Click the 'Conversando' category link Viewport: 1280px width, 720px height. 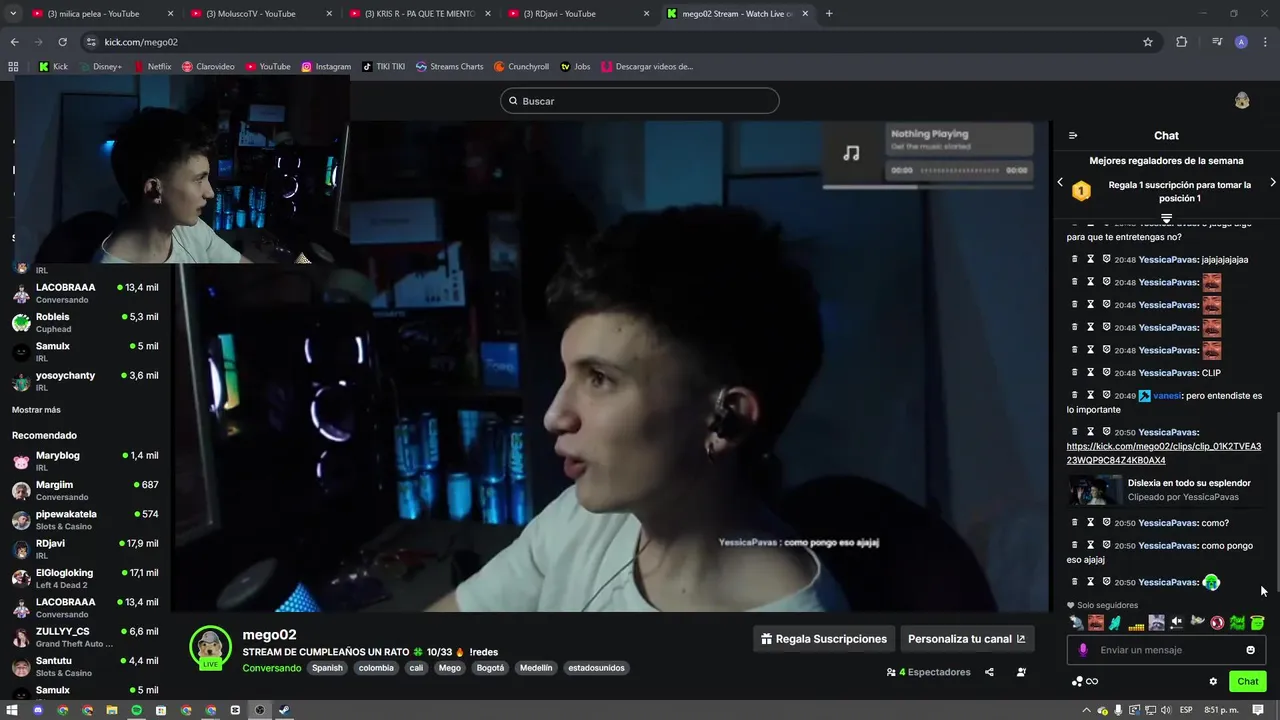coord(271,668)
